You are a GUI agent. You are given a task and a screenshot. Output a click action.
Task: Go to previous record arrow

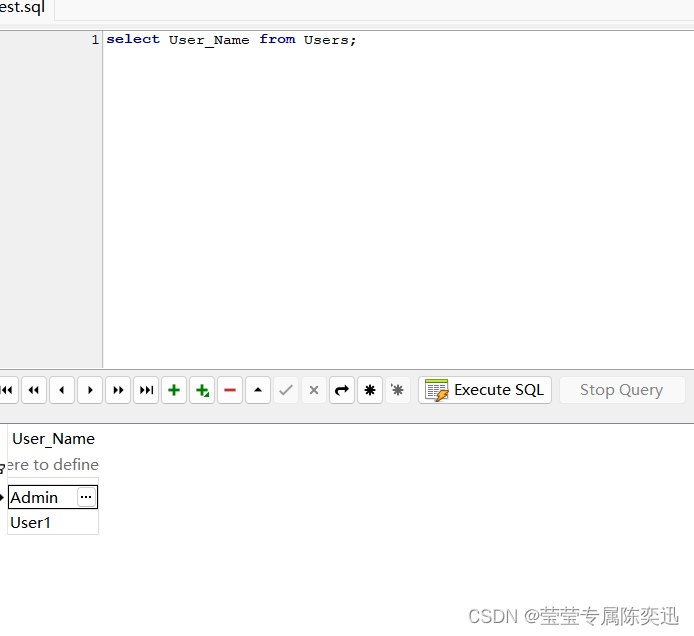point(62,390)
